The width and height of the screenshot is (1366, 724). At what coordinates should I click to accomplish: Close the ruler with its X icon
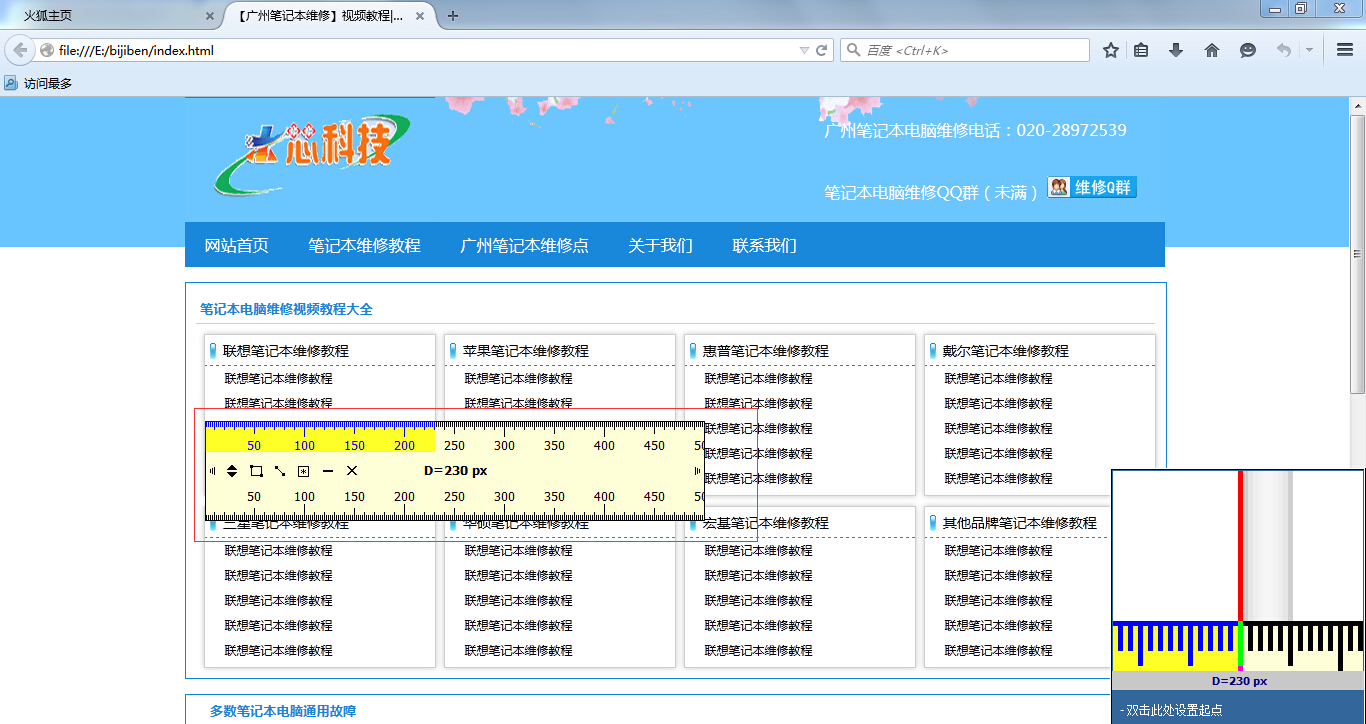(352, 471)
